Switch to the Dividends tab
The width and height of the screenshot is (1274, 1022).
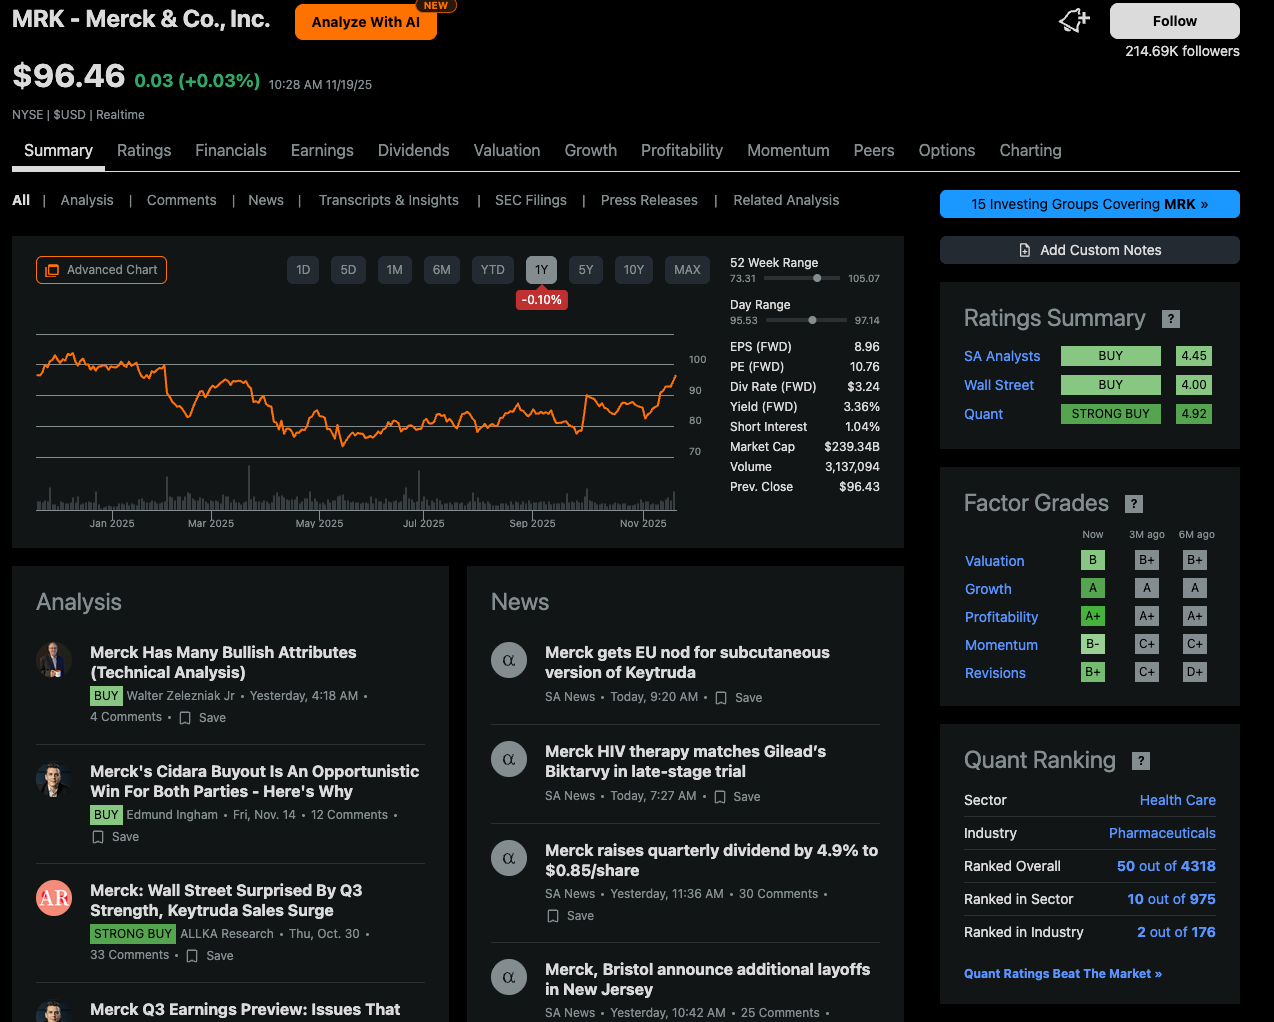pos(414,150)
